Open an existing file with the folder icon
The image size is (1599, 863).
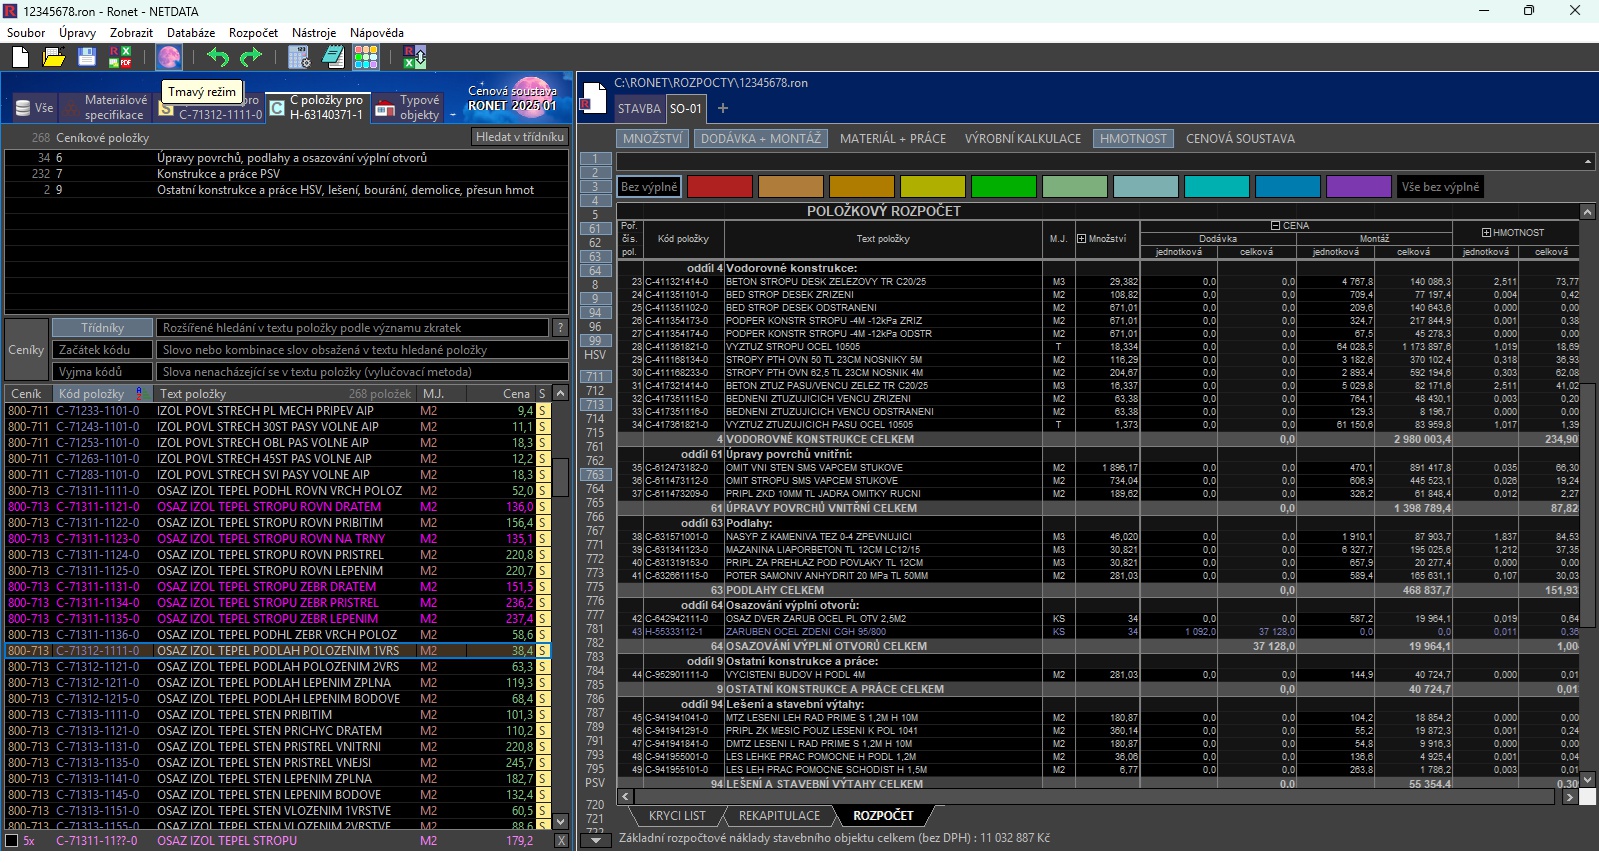[x=54, y=57]
